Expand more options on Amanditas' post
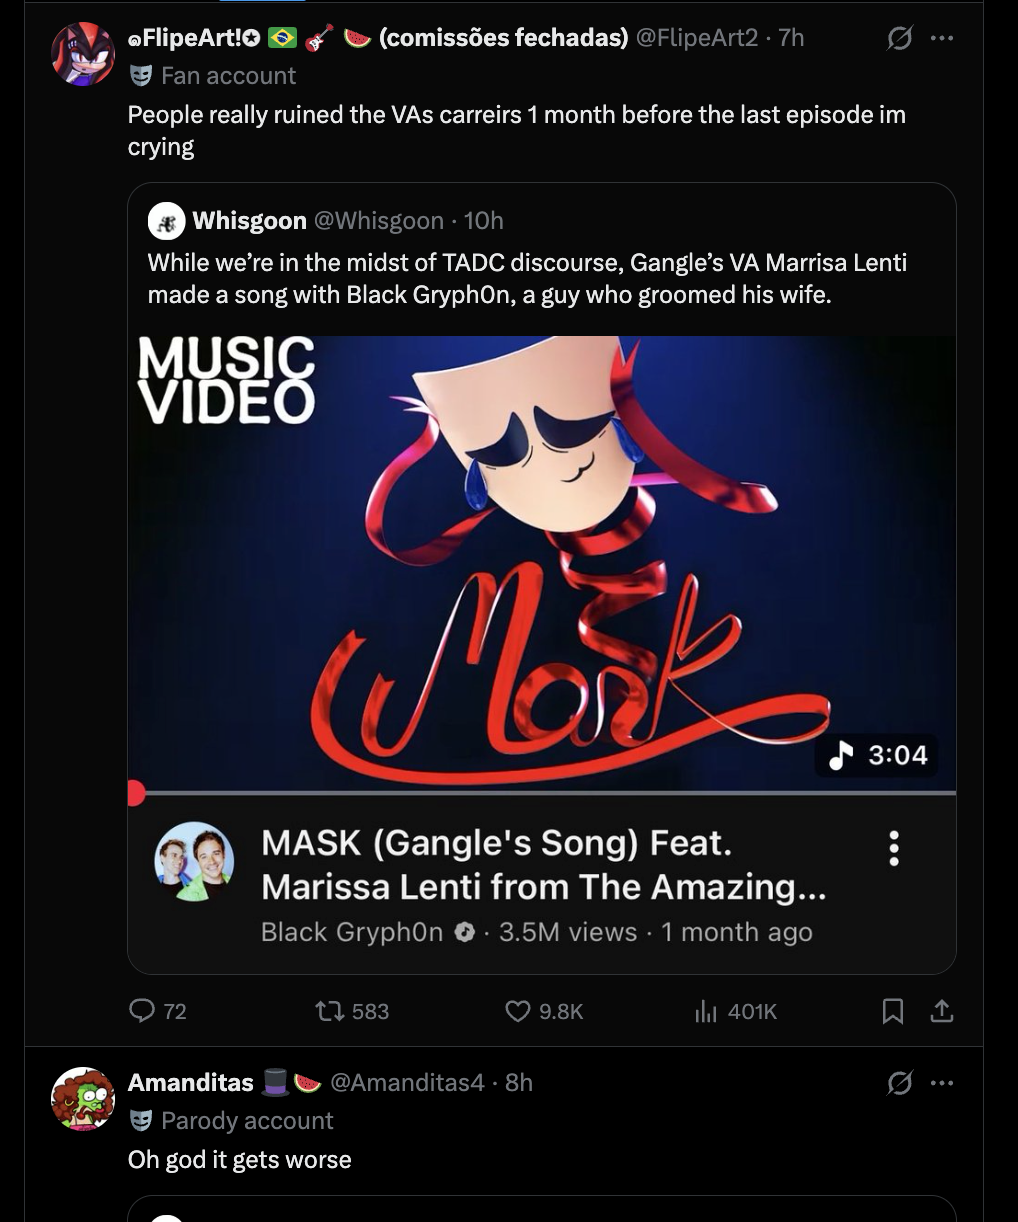 941,1082
